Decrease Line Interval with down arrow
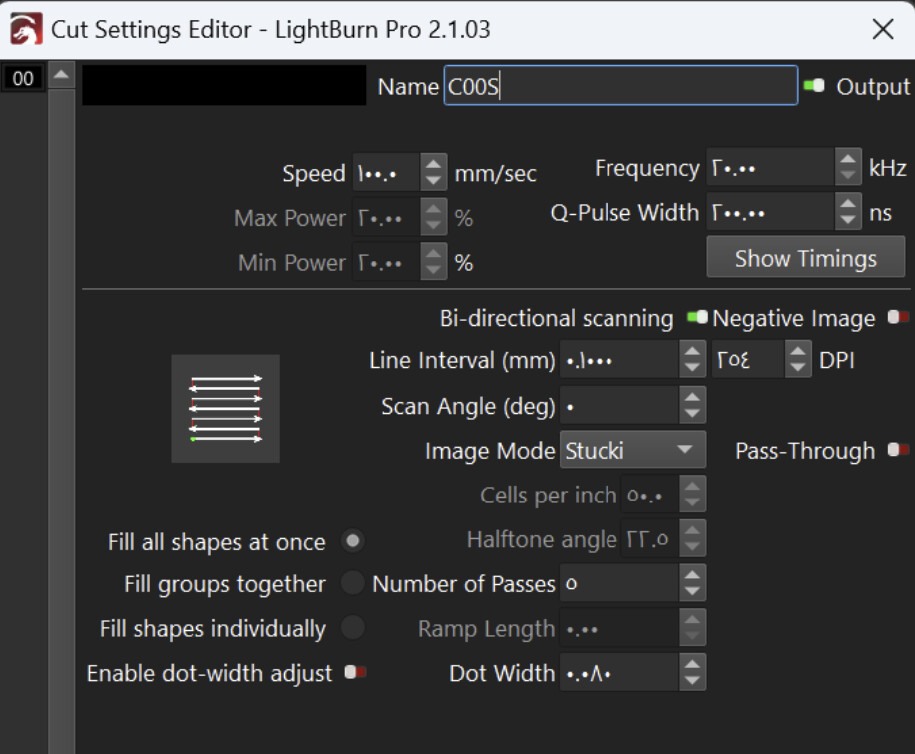This screenshot has width=915, height=754. 692,369
